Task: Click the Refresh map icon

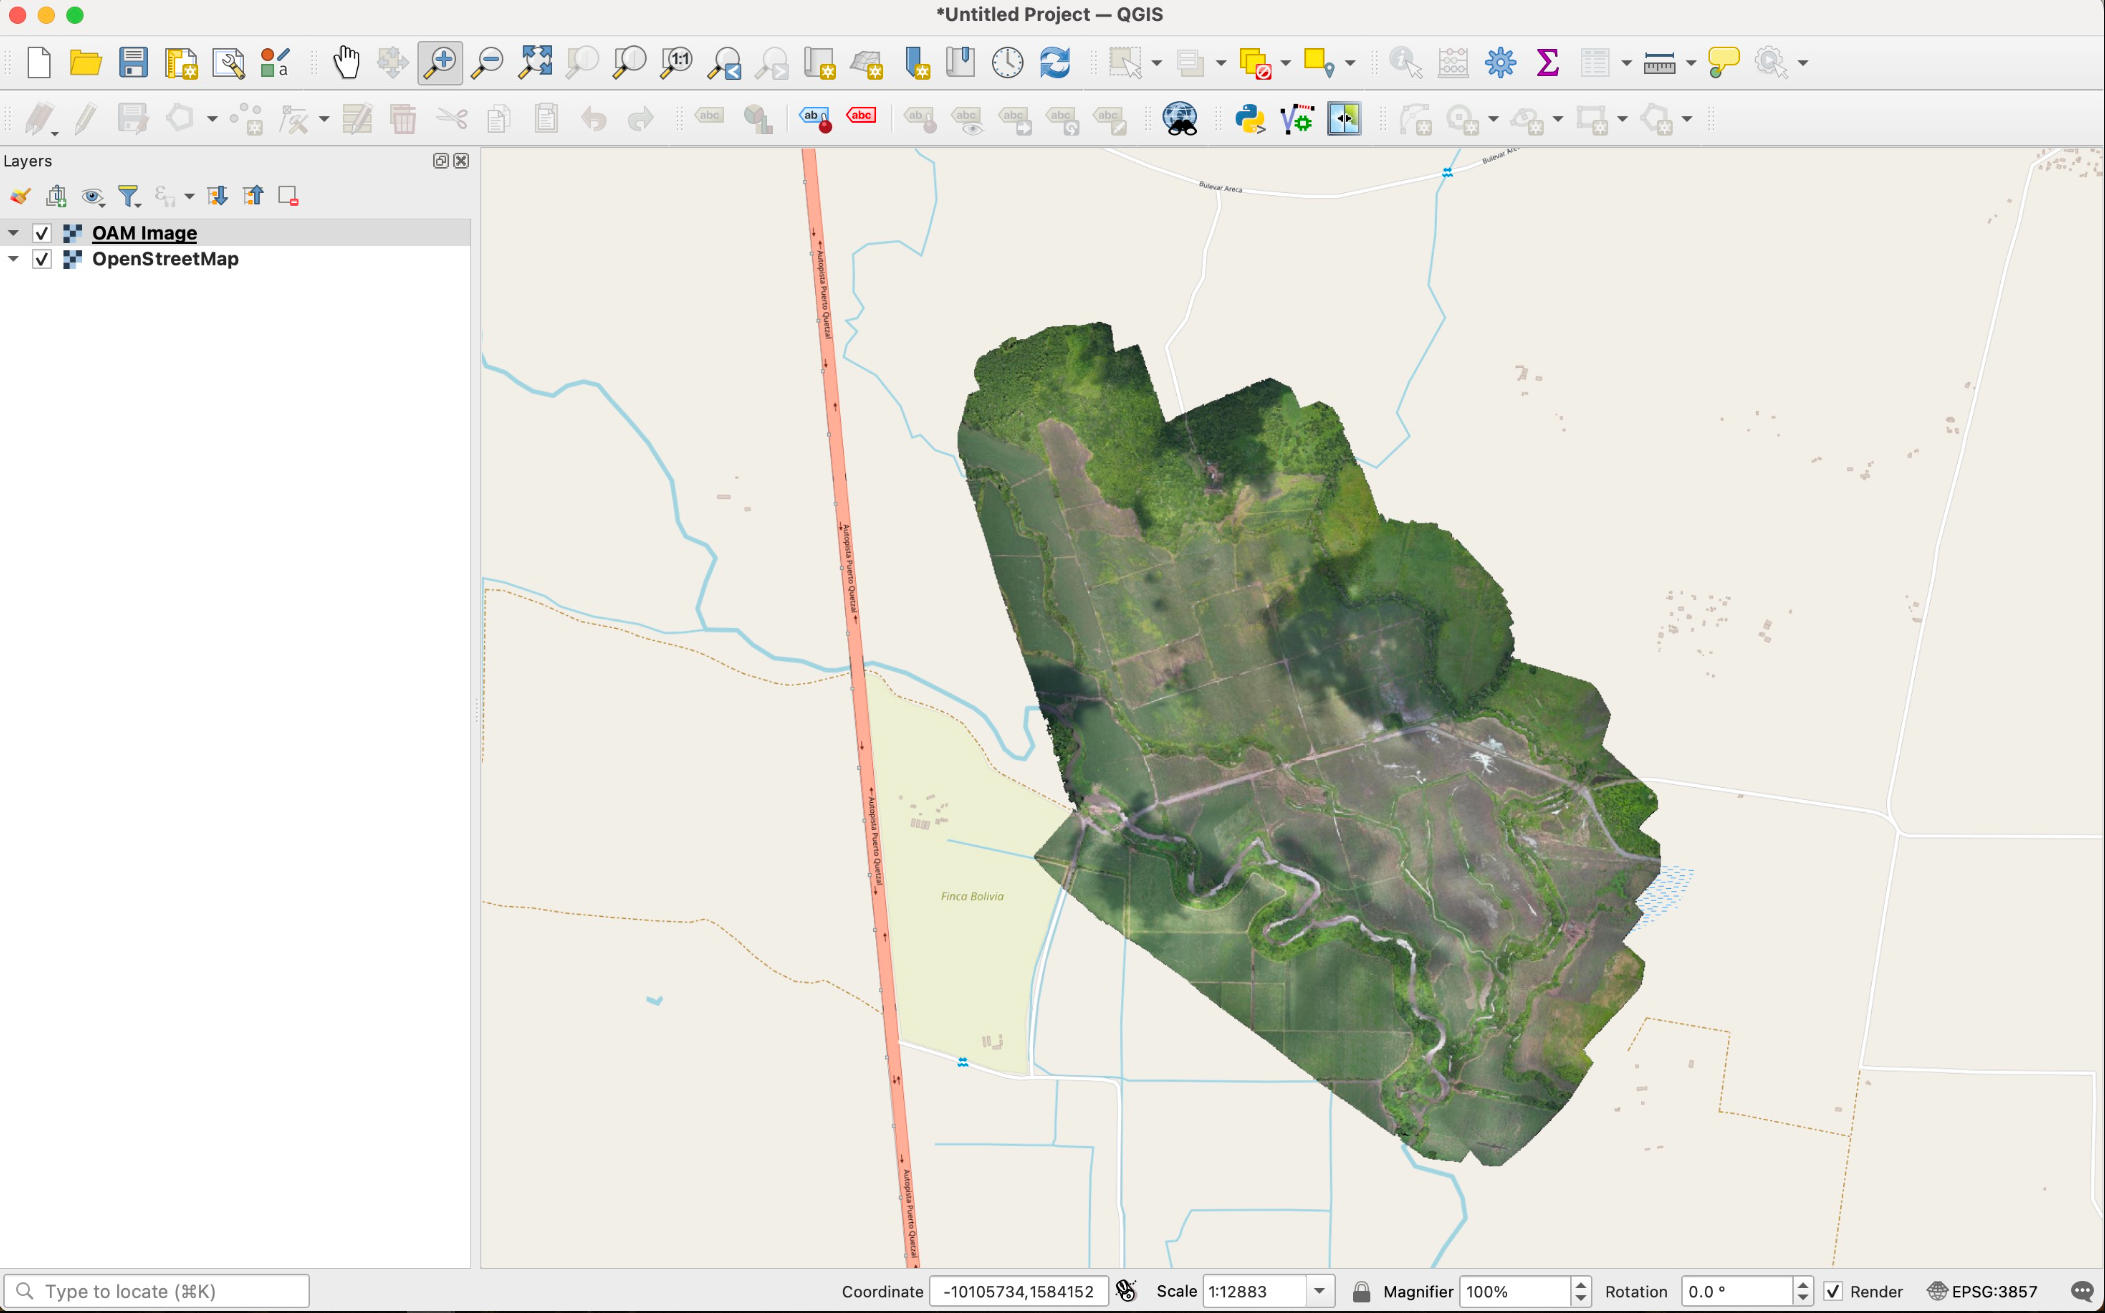Action: [1055, 62]
